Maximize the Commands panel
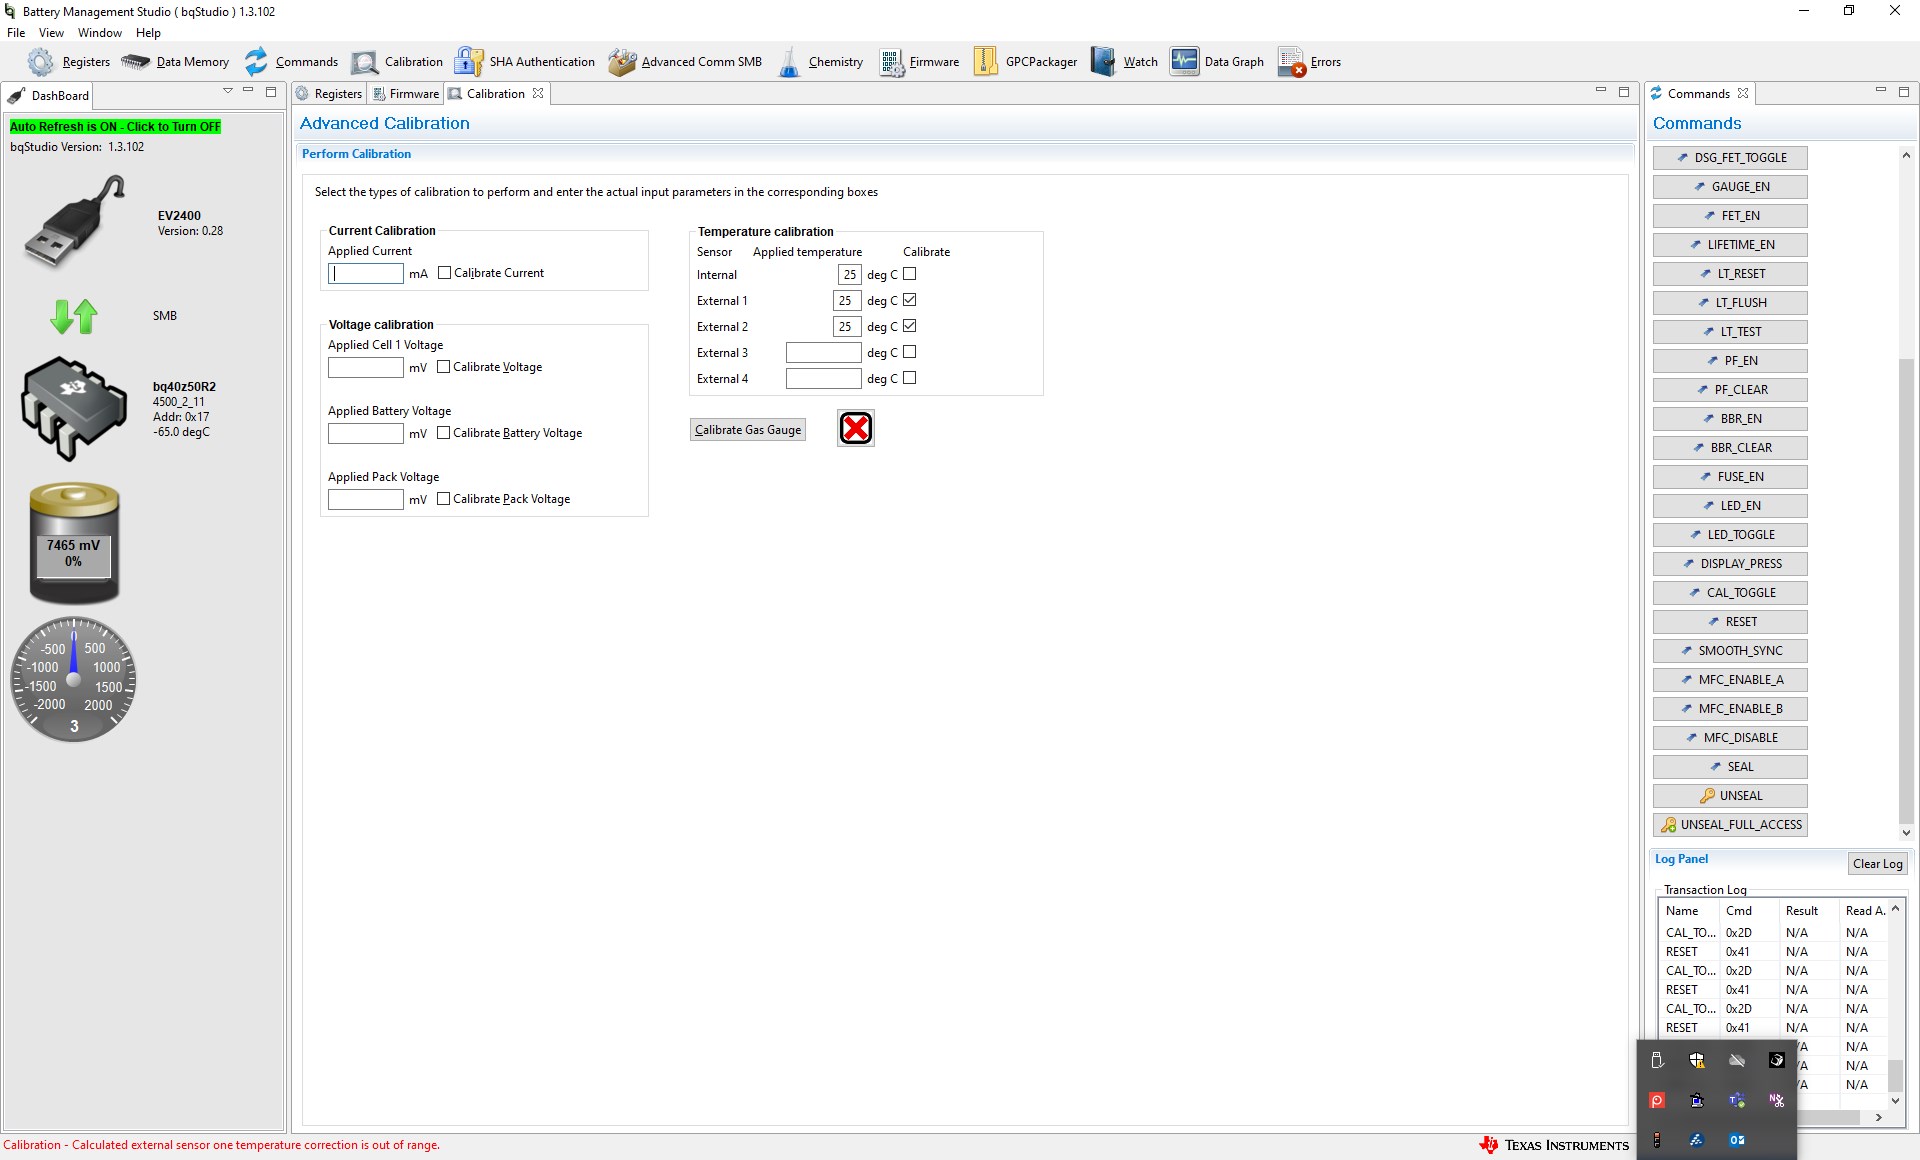The height and width of the screenshot is (1160, 1920). (x=1904, y=91)
